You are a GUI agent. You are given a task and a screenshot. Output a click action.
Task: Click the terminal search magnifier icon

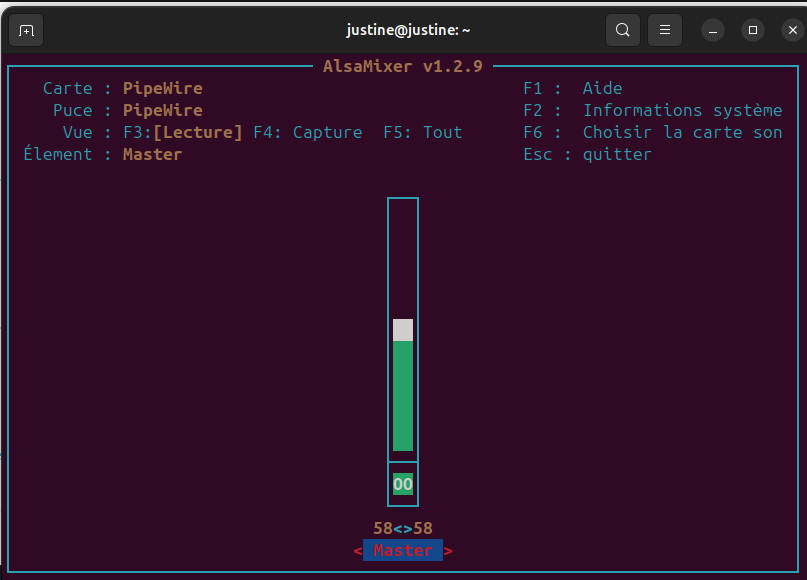622,30
